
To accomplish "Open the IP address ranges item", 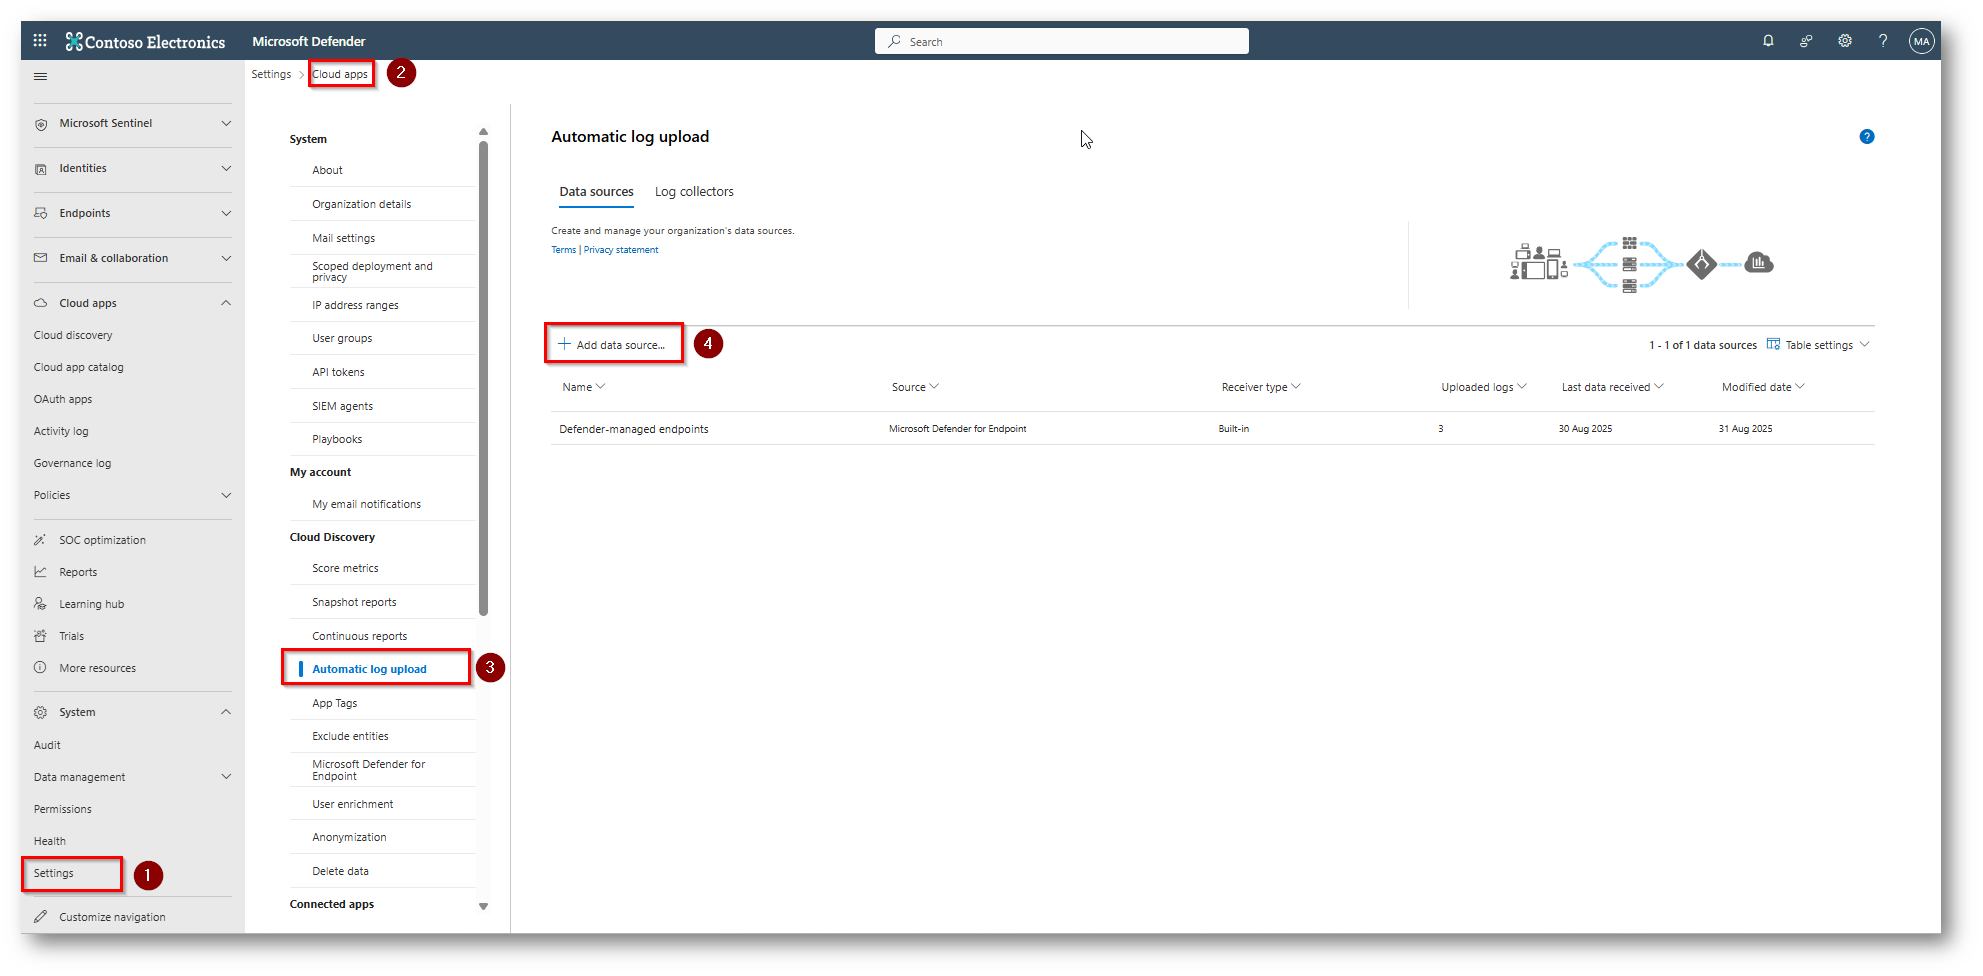I will (355, 305).
